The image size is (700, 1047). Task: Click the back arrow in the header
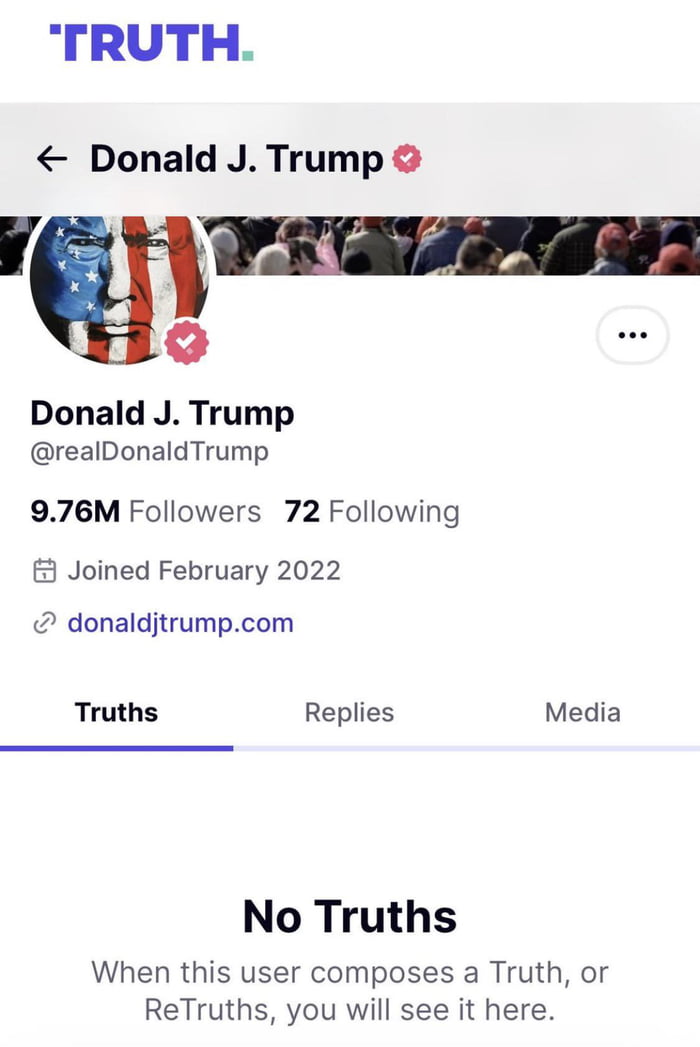(50, 158)
